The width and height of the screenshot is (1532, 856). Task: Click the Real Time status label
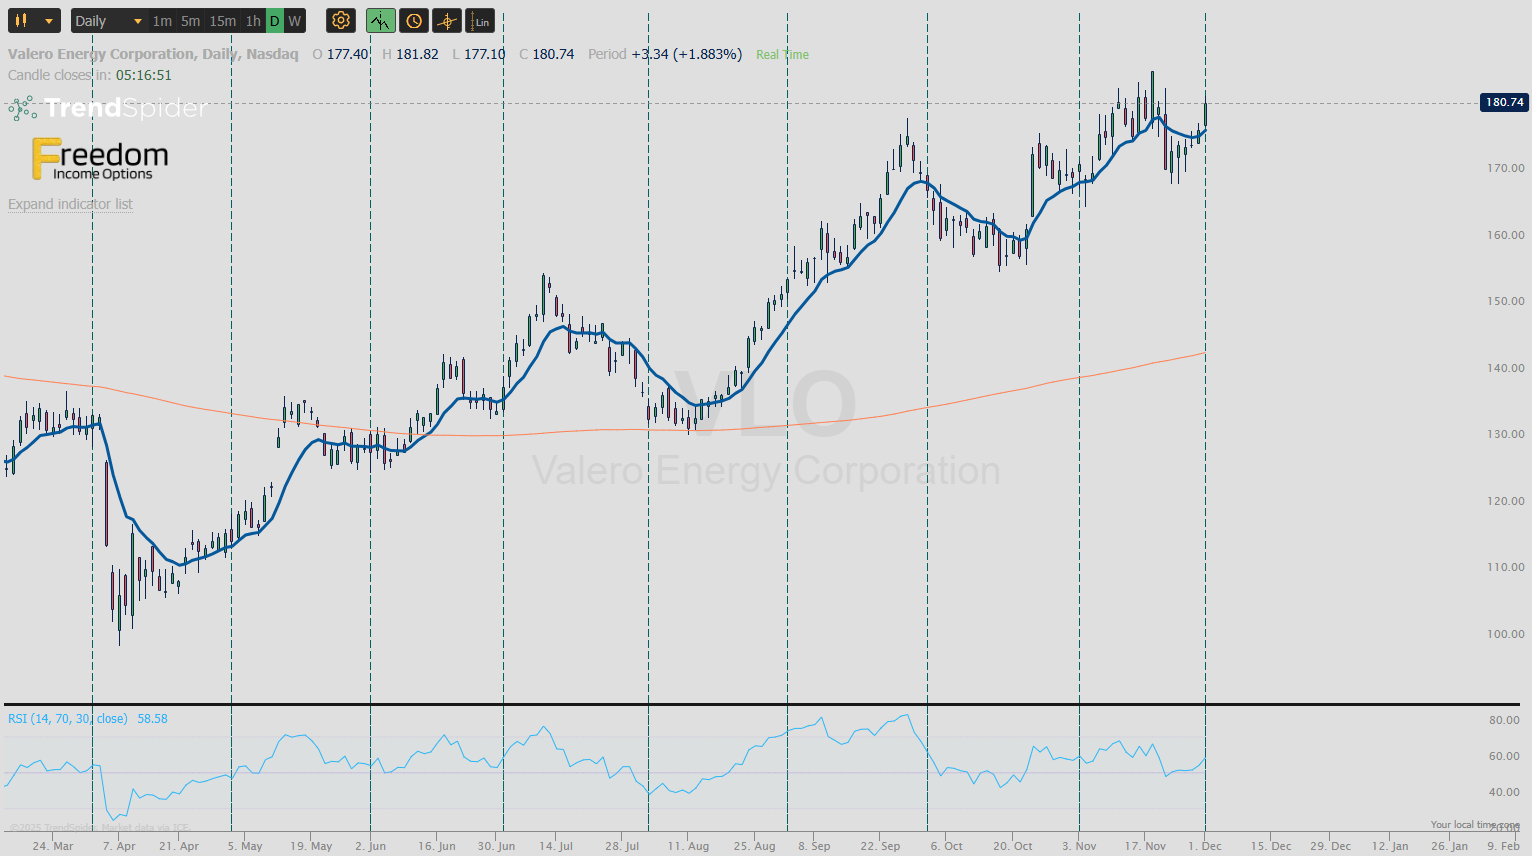[782, 55]
